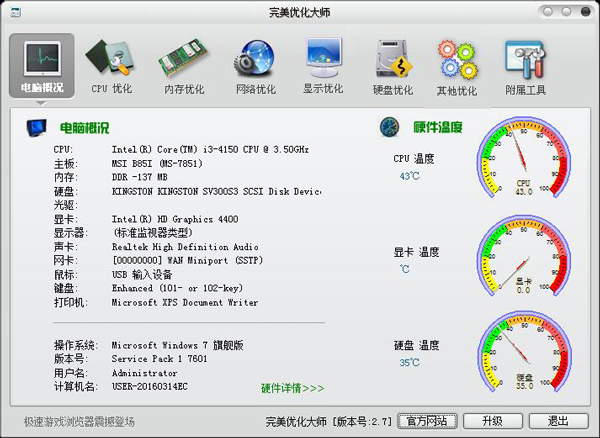Screen dimensions: 600x438
Task: Click the USB 输入设备 mouse value
Action: click(142, 274)
